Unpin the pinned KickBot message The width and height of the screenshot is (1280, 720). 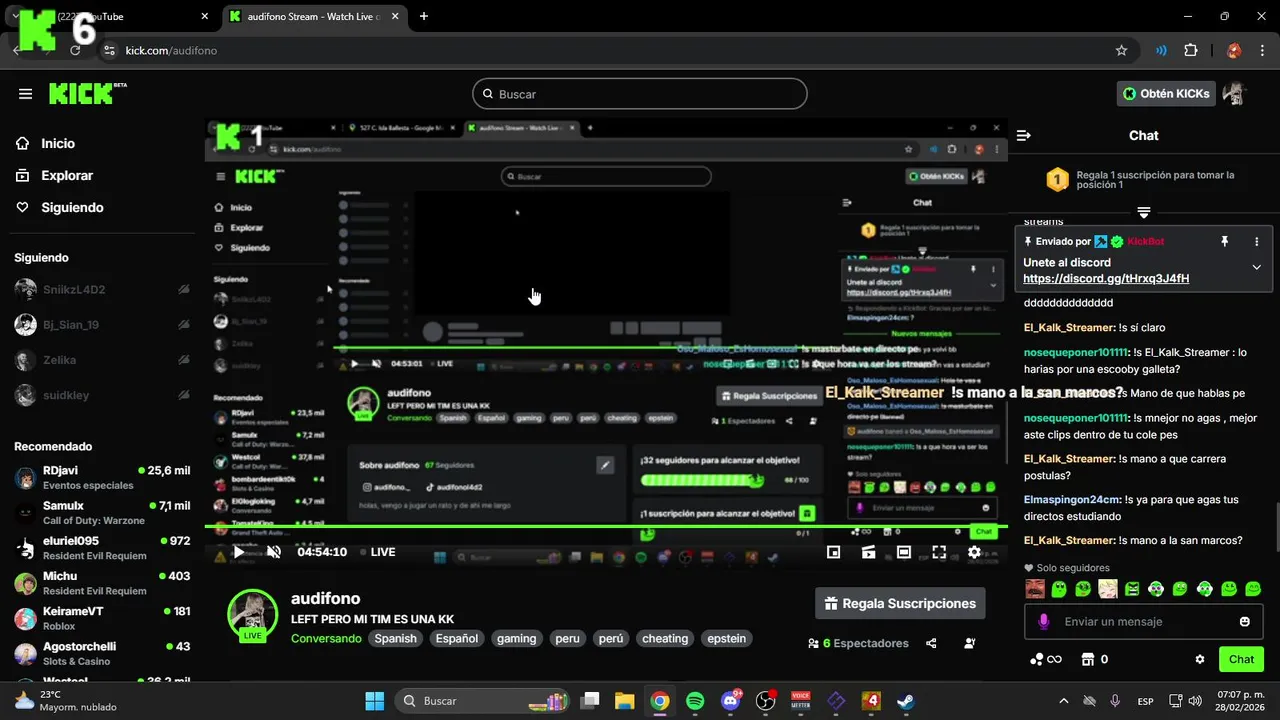click(1224, 242)
